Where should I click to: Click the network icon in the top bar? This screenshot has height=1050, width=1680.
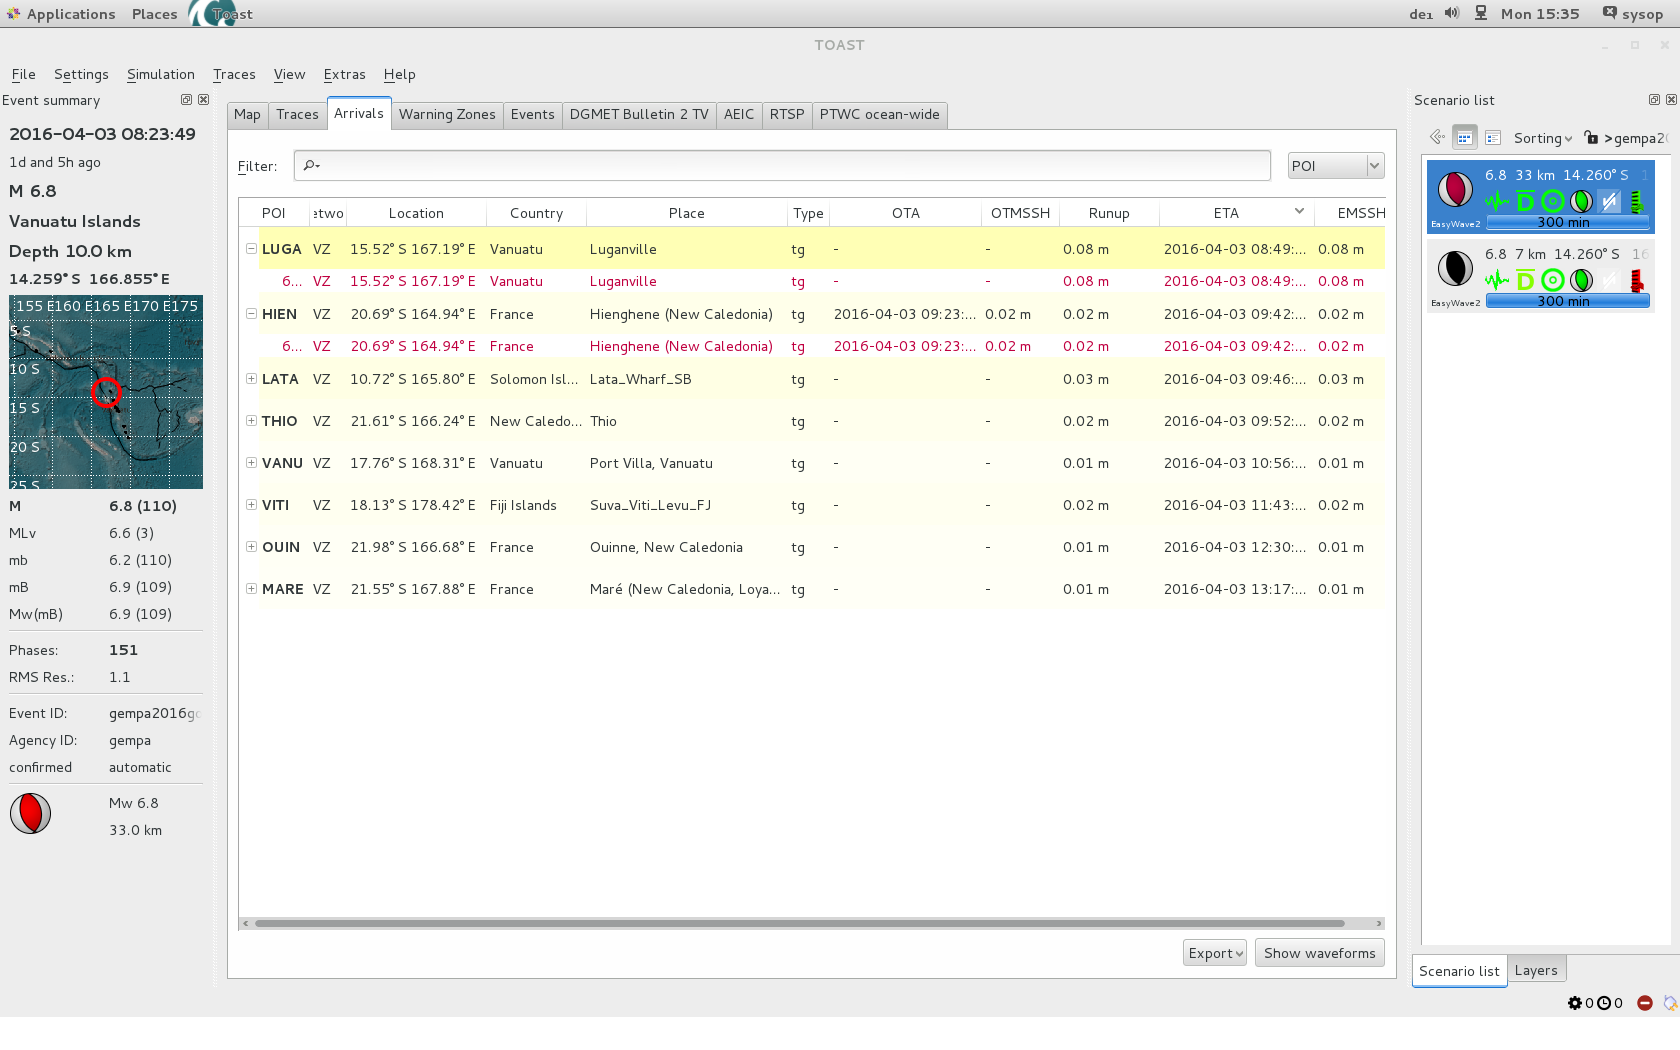(1481, 13)
